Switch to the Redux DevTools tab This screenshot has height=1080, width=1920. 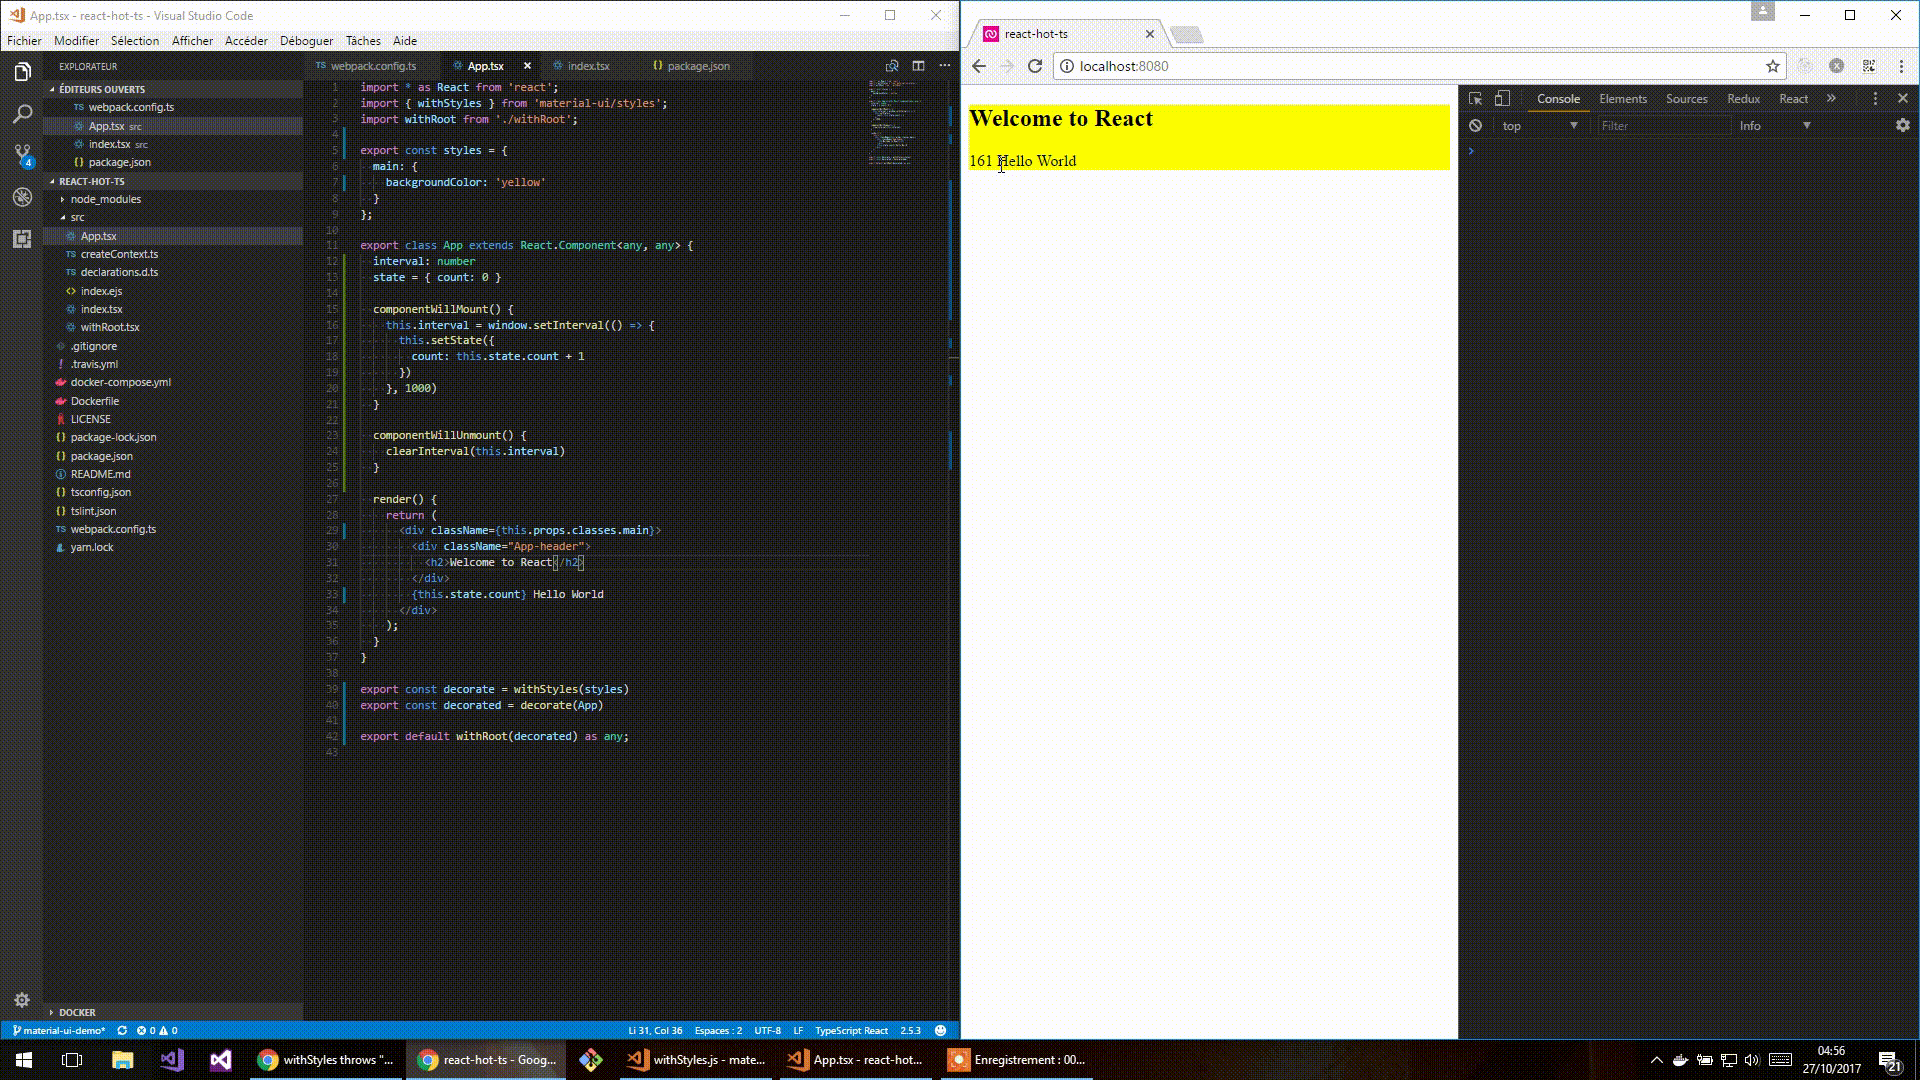click(1743, 99)
